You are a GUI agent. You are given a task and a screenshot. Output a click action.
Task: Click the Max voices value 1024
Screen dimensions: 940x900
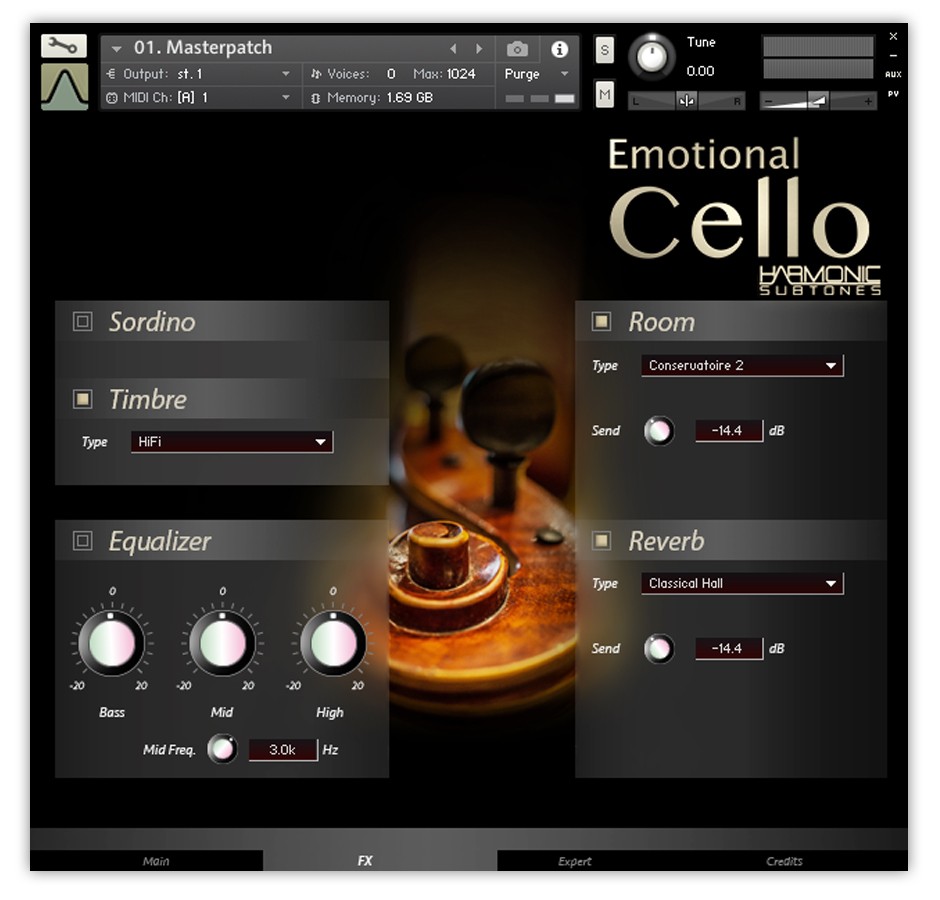click(x=460, y=74)
